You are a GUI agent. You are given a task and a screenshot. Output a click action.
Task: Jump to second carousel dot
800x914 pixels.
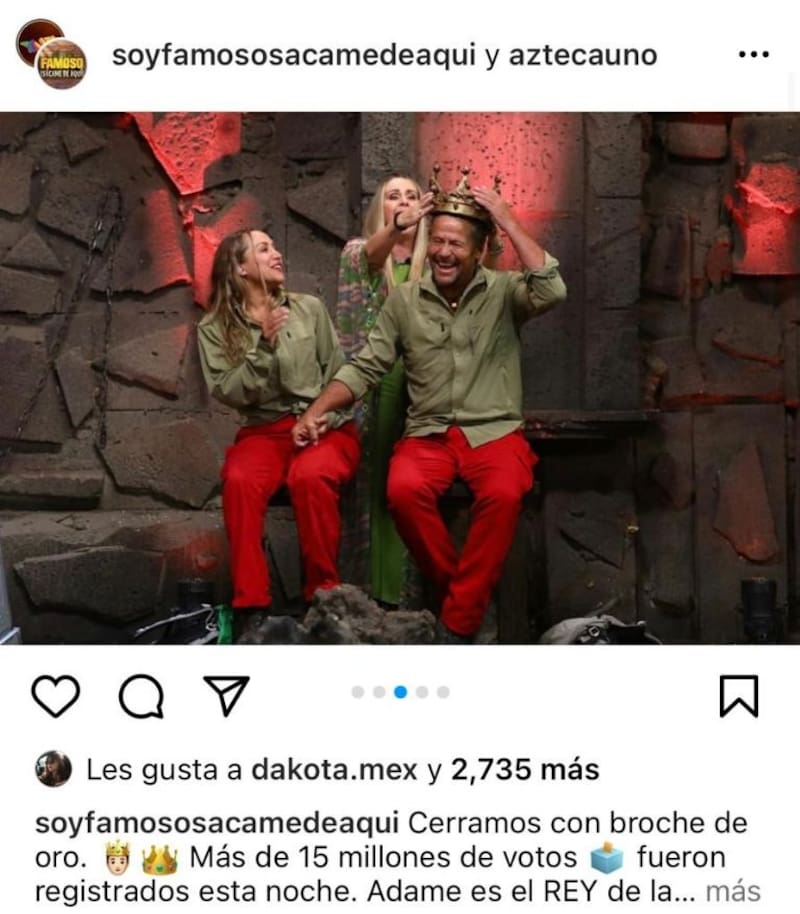[x=379, y=692]
